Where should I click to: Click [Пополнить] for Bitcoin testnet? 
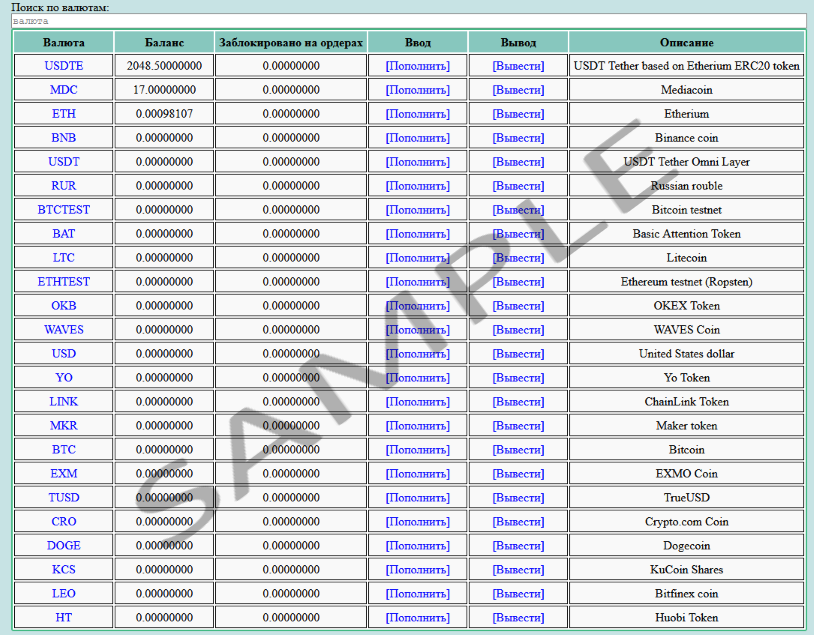tap(417, 209)
